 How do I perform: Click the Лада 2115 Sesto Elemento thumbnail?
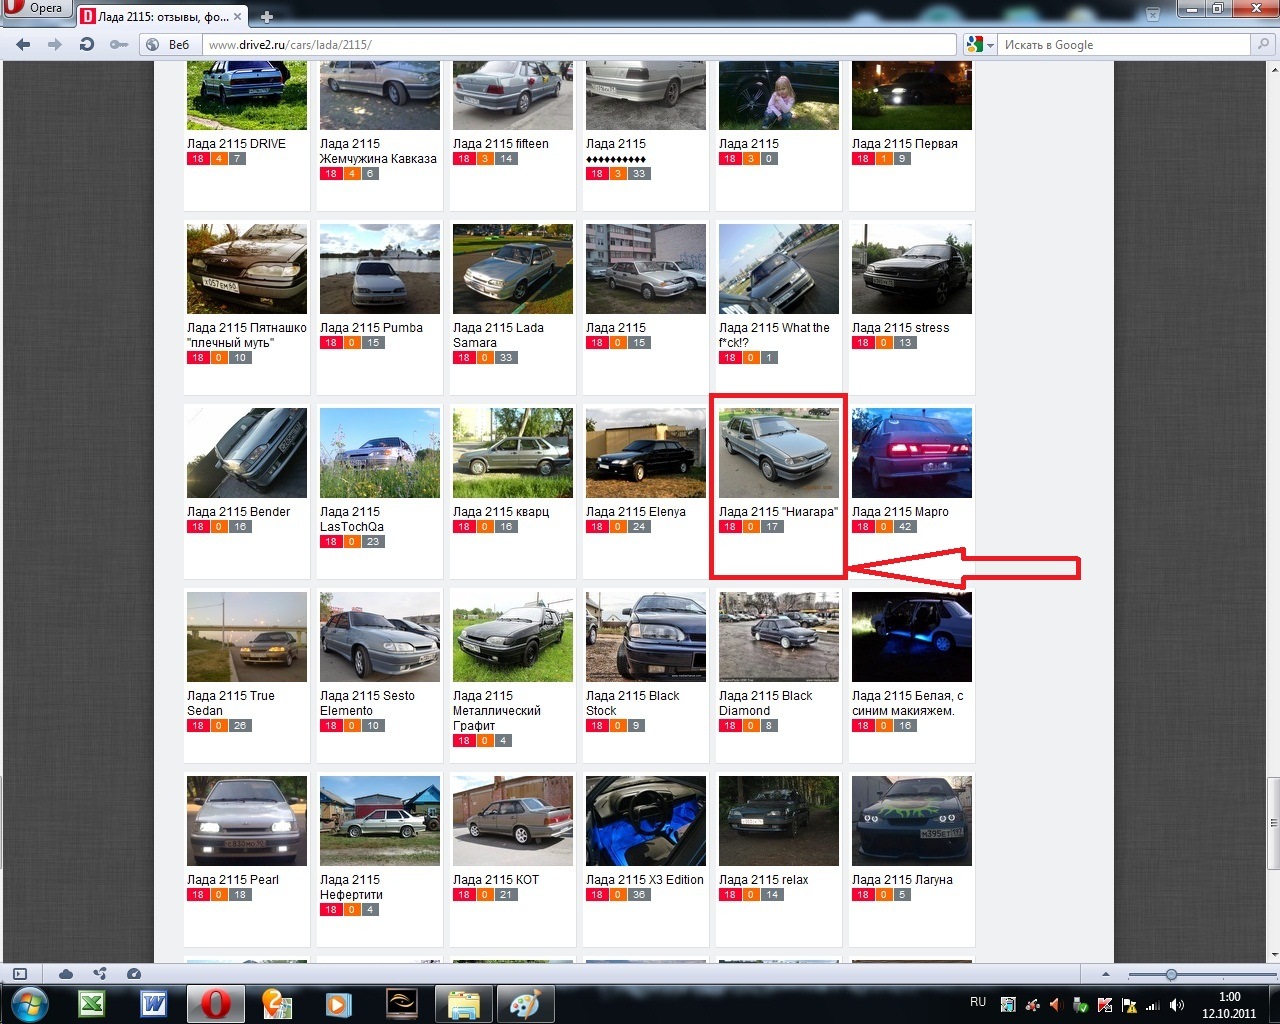tap(380, 637)
